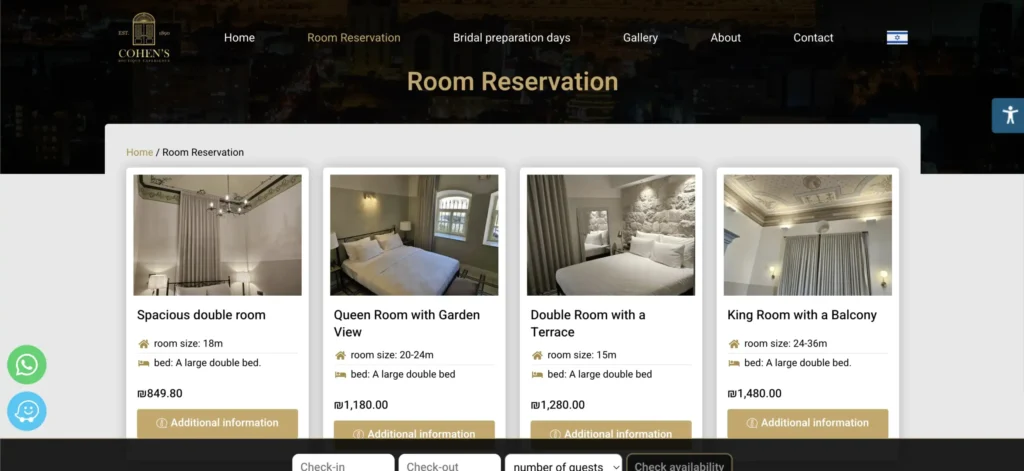Click the Home breadcrumb link

tap(139, 152)
